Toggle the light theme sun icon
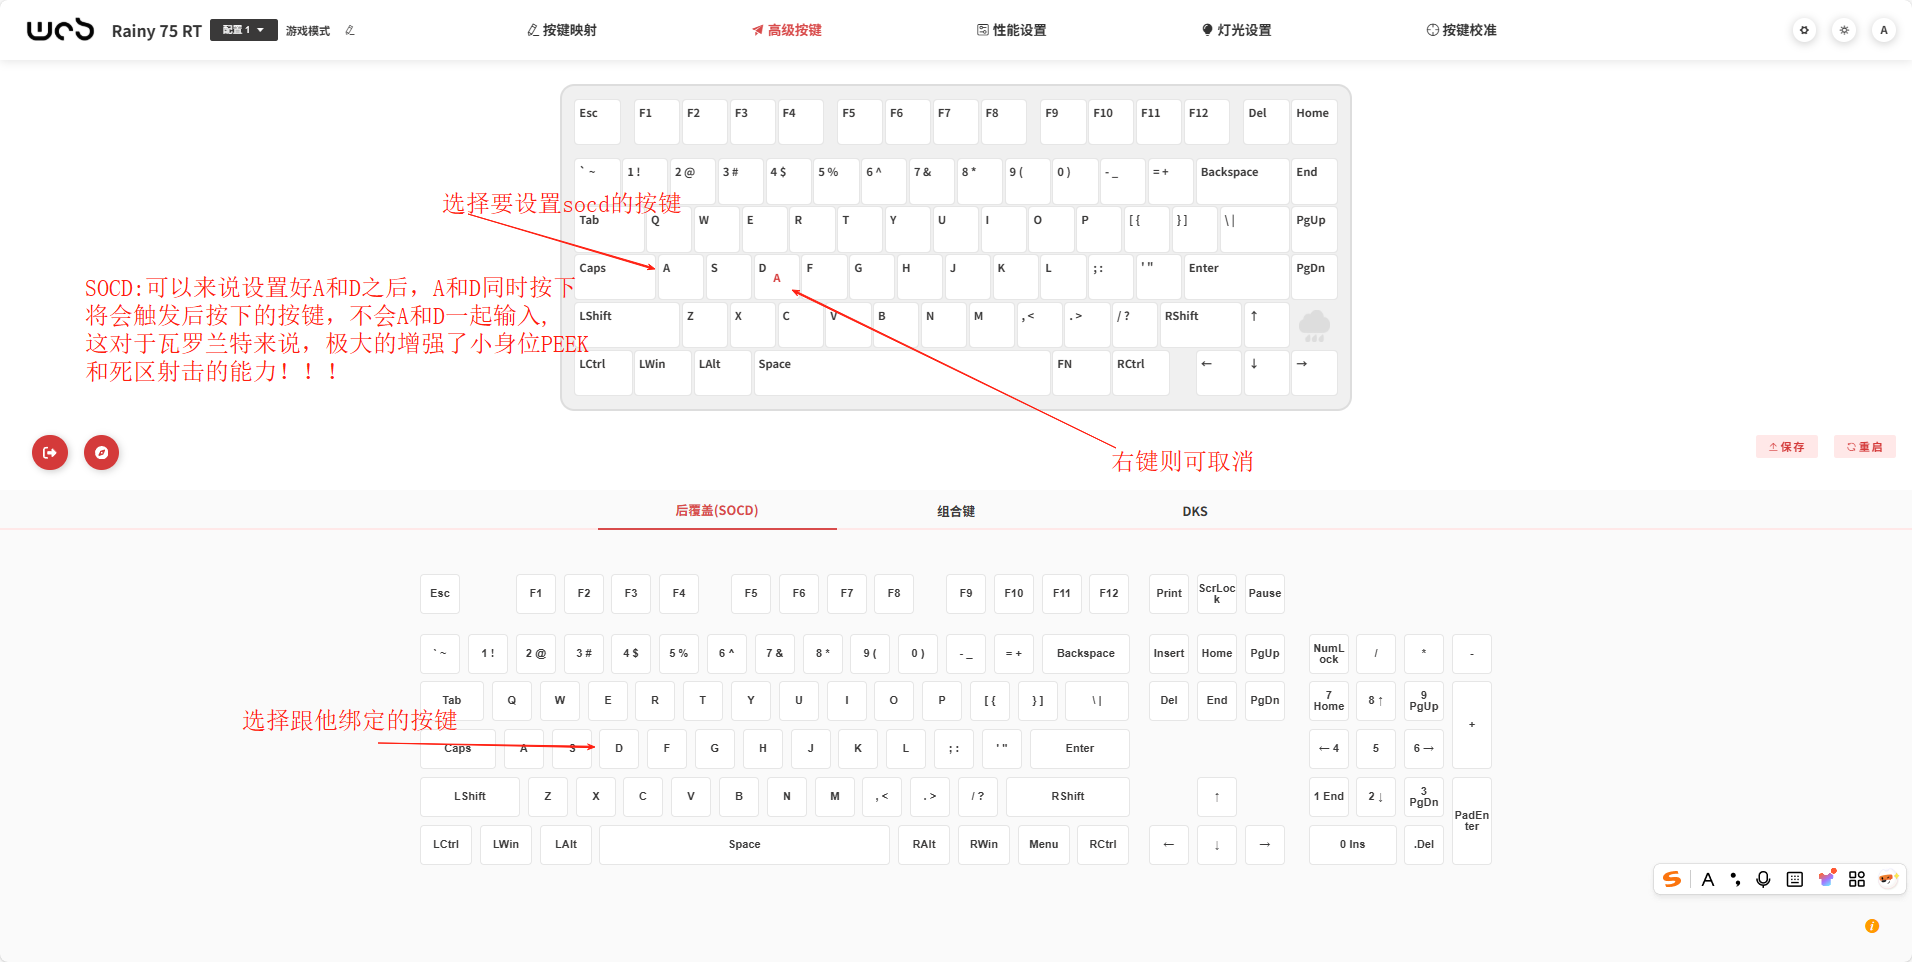 coord(1844,30)
